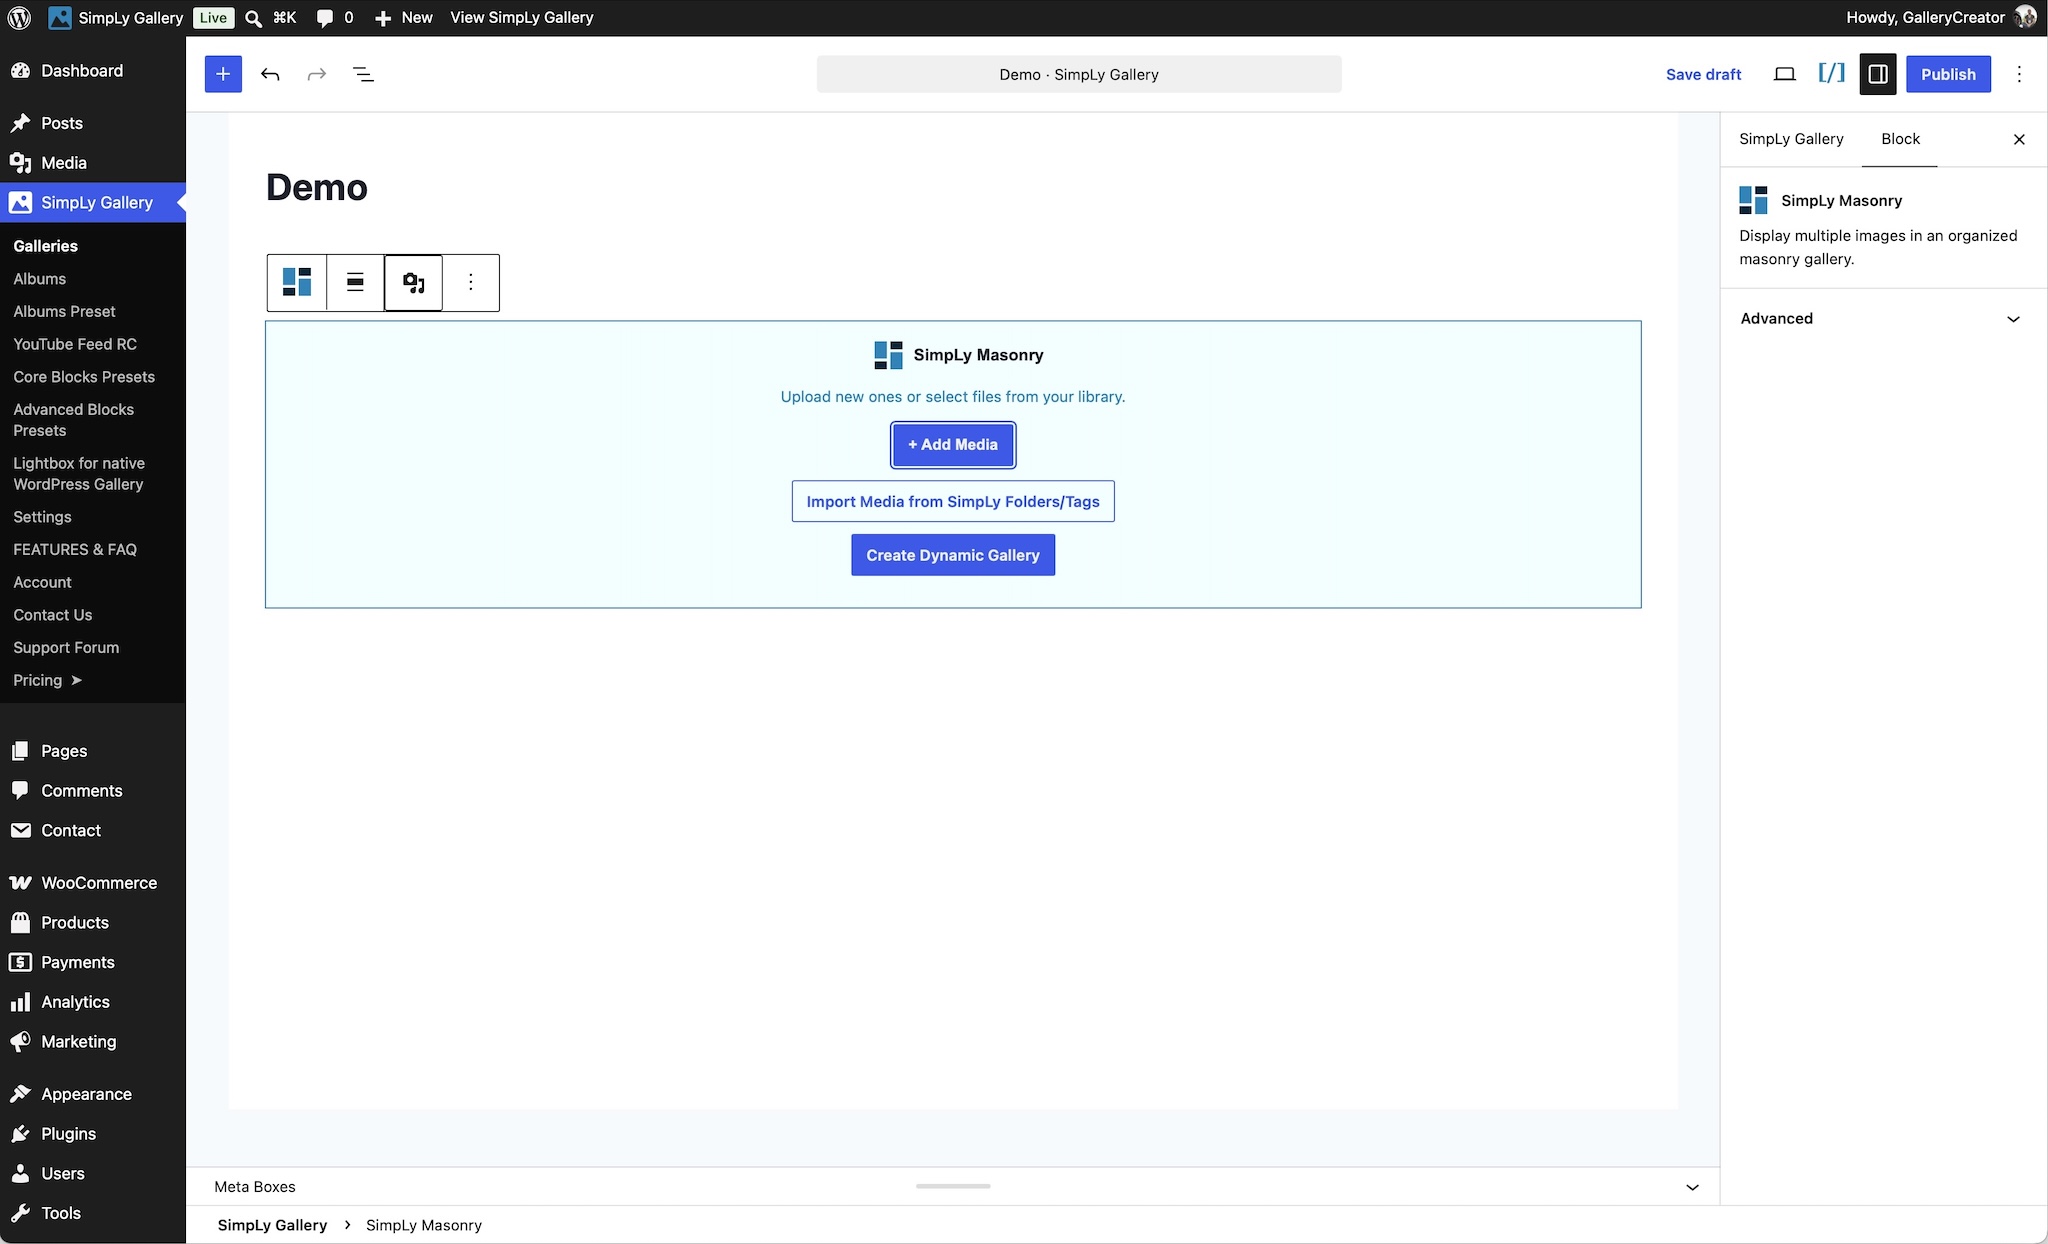Click Save draft link

(x=1703, y=74)
